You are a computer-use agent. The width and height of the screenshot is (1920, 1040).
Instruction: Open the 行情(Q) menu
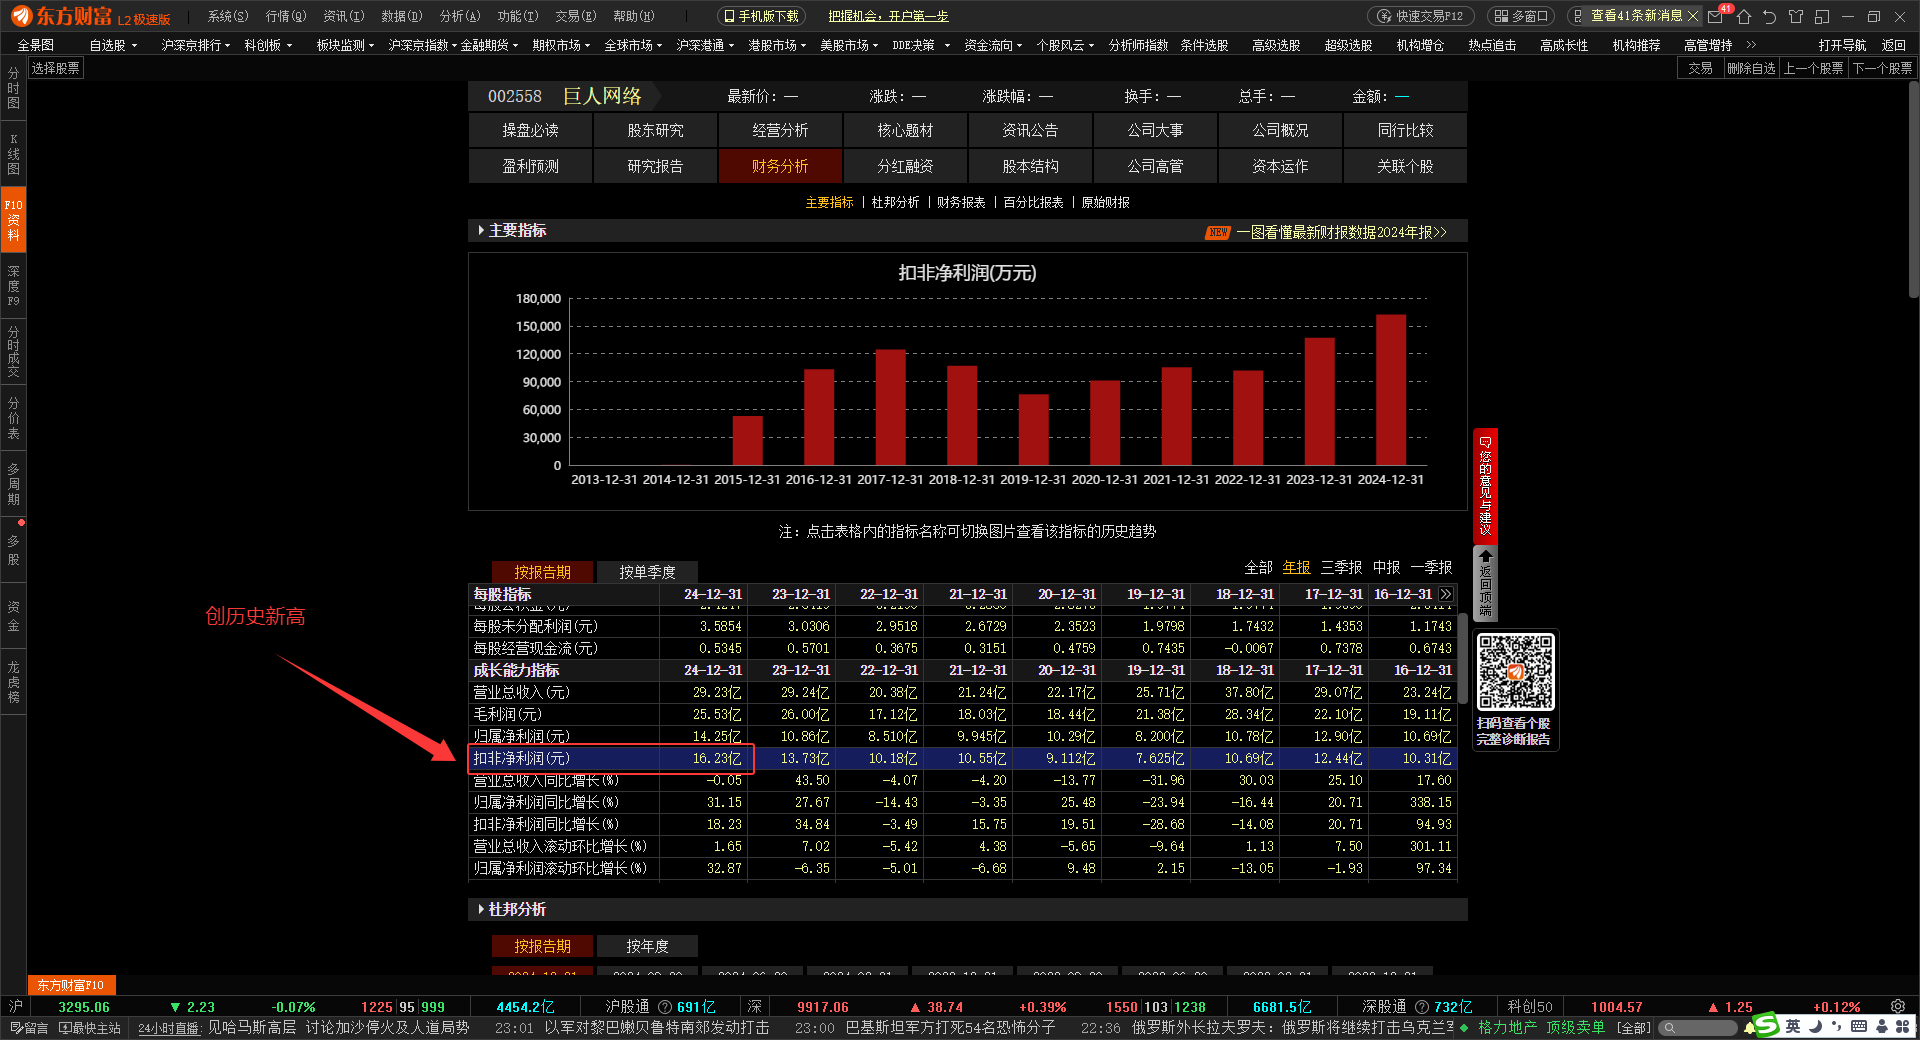(x=286, y=16)
